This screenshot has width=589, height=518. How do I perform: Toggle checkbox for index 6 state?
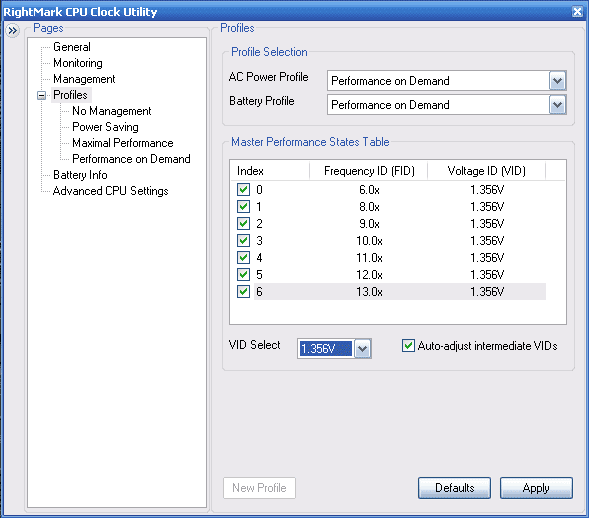pyautogui.click(x=243, y=291)
